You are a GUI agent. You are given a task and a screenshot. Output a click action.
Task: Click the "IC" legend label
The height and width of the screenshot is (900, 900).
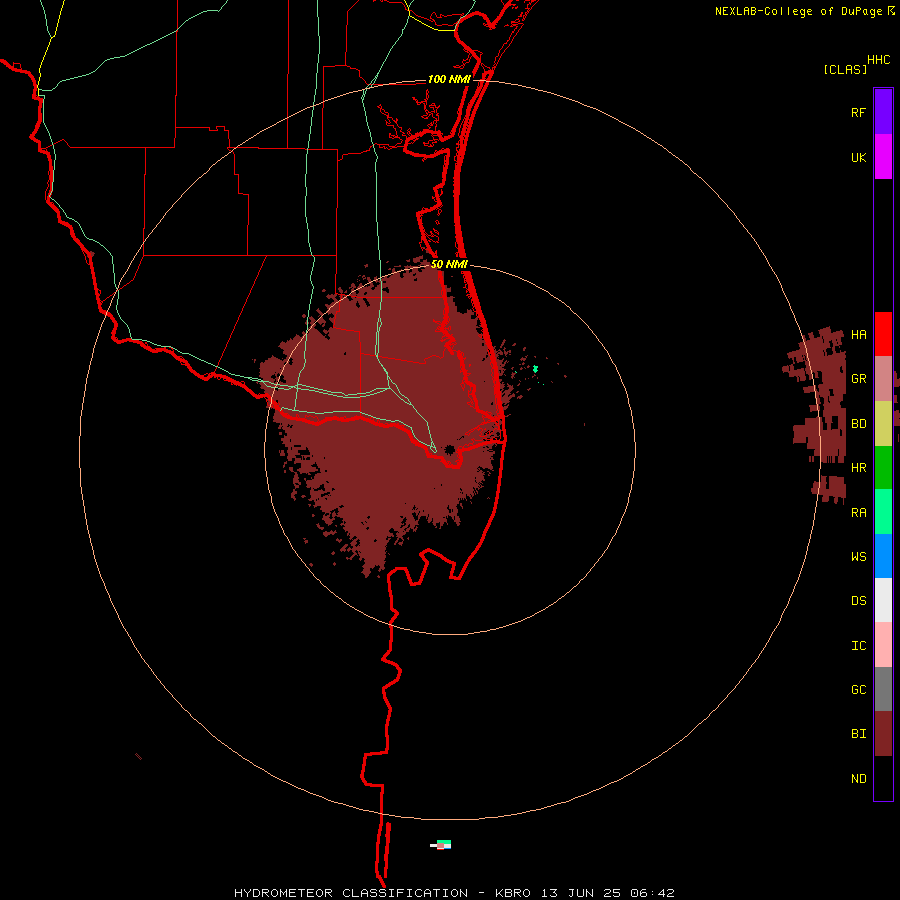[x=858, y=646]
